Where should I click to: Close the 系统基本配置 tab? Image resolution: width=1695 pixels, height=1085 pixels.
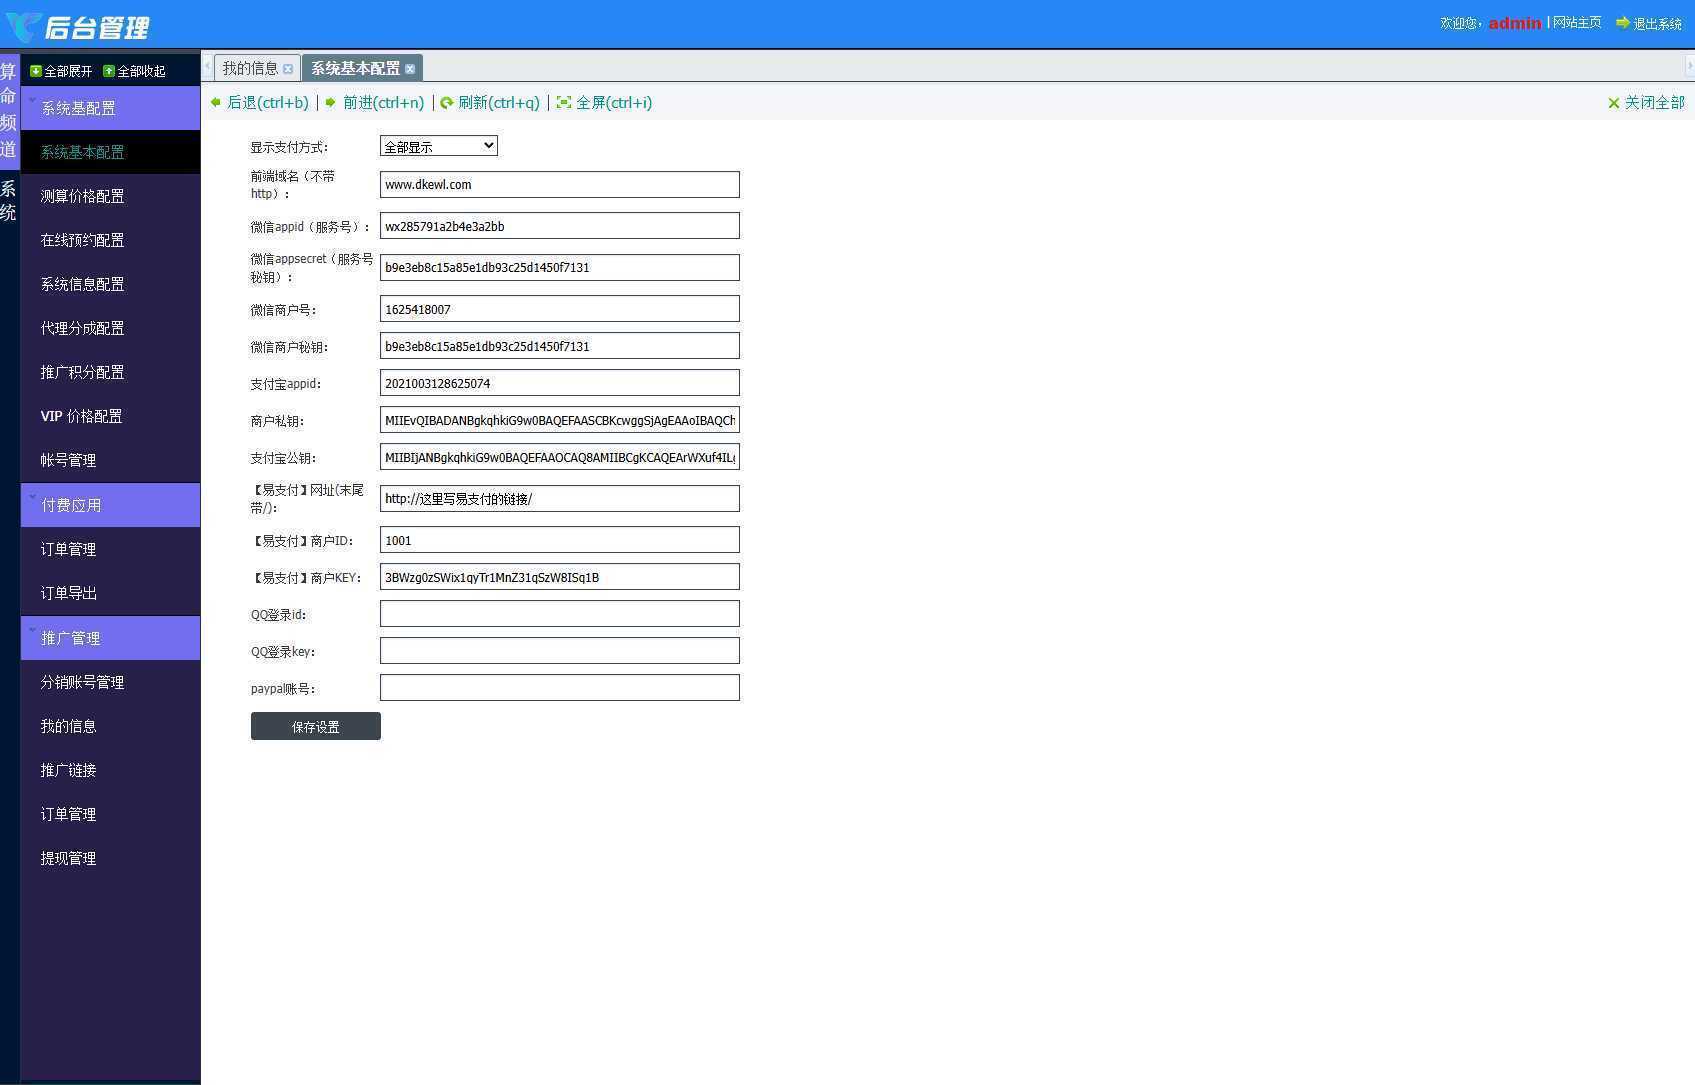[410, 69]
